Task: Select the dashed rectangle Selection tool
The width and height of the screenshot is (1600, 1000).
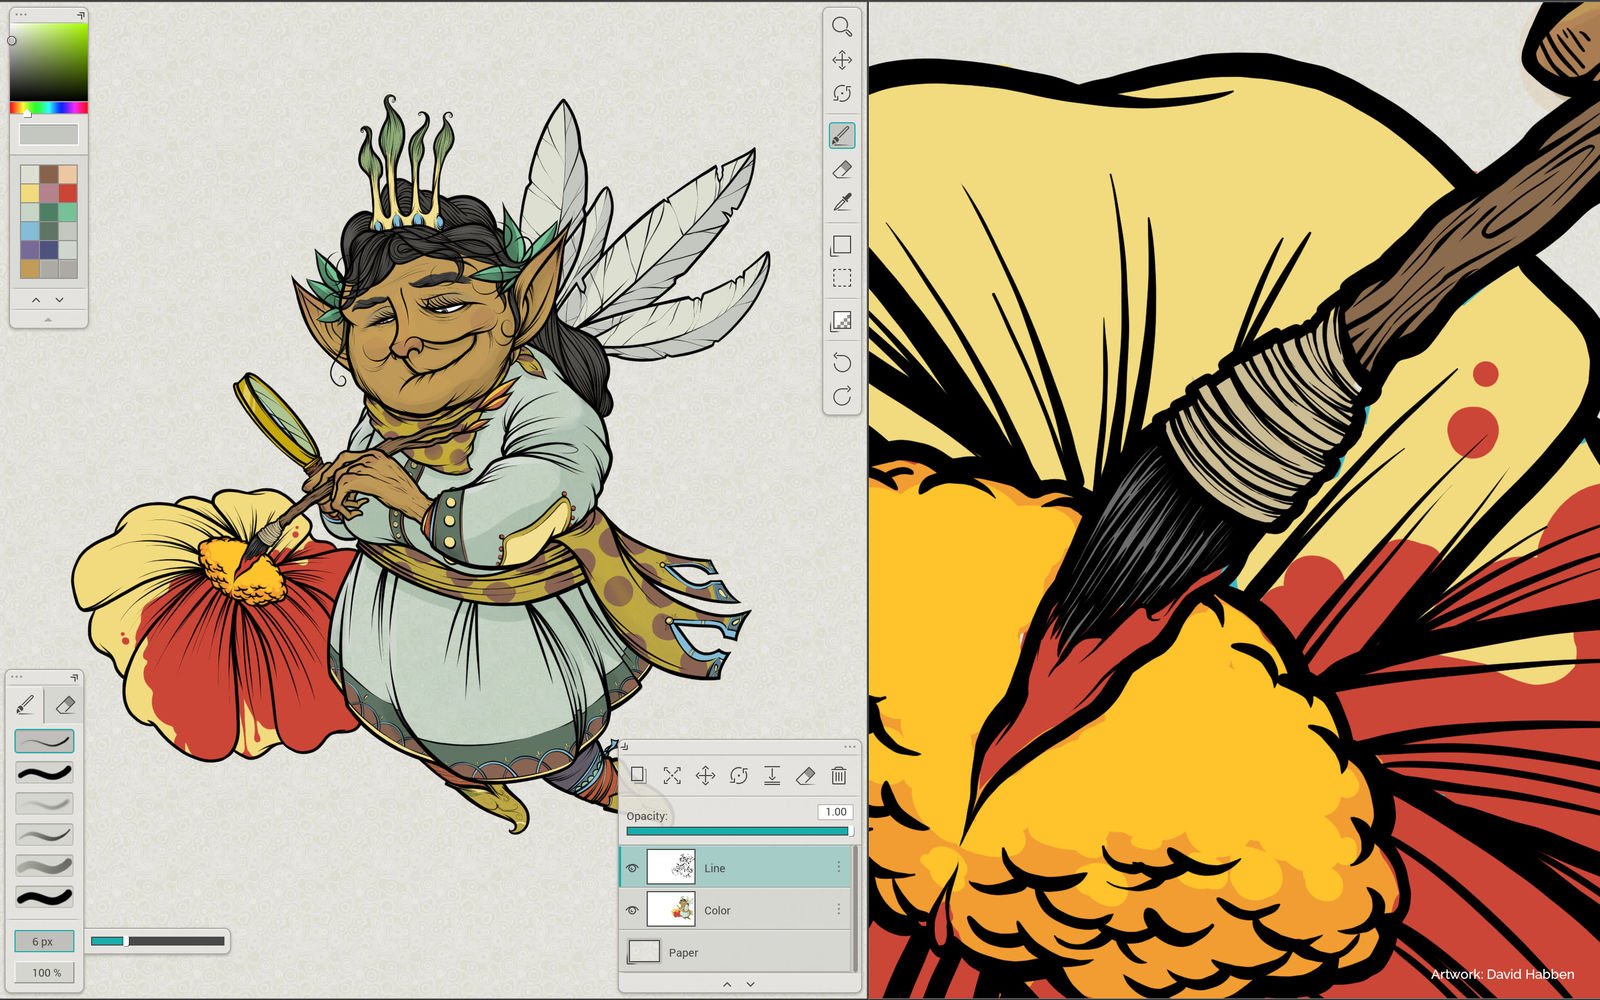Action: 842,278
